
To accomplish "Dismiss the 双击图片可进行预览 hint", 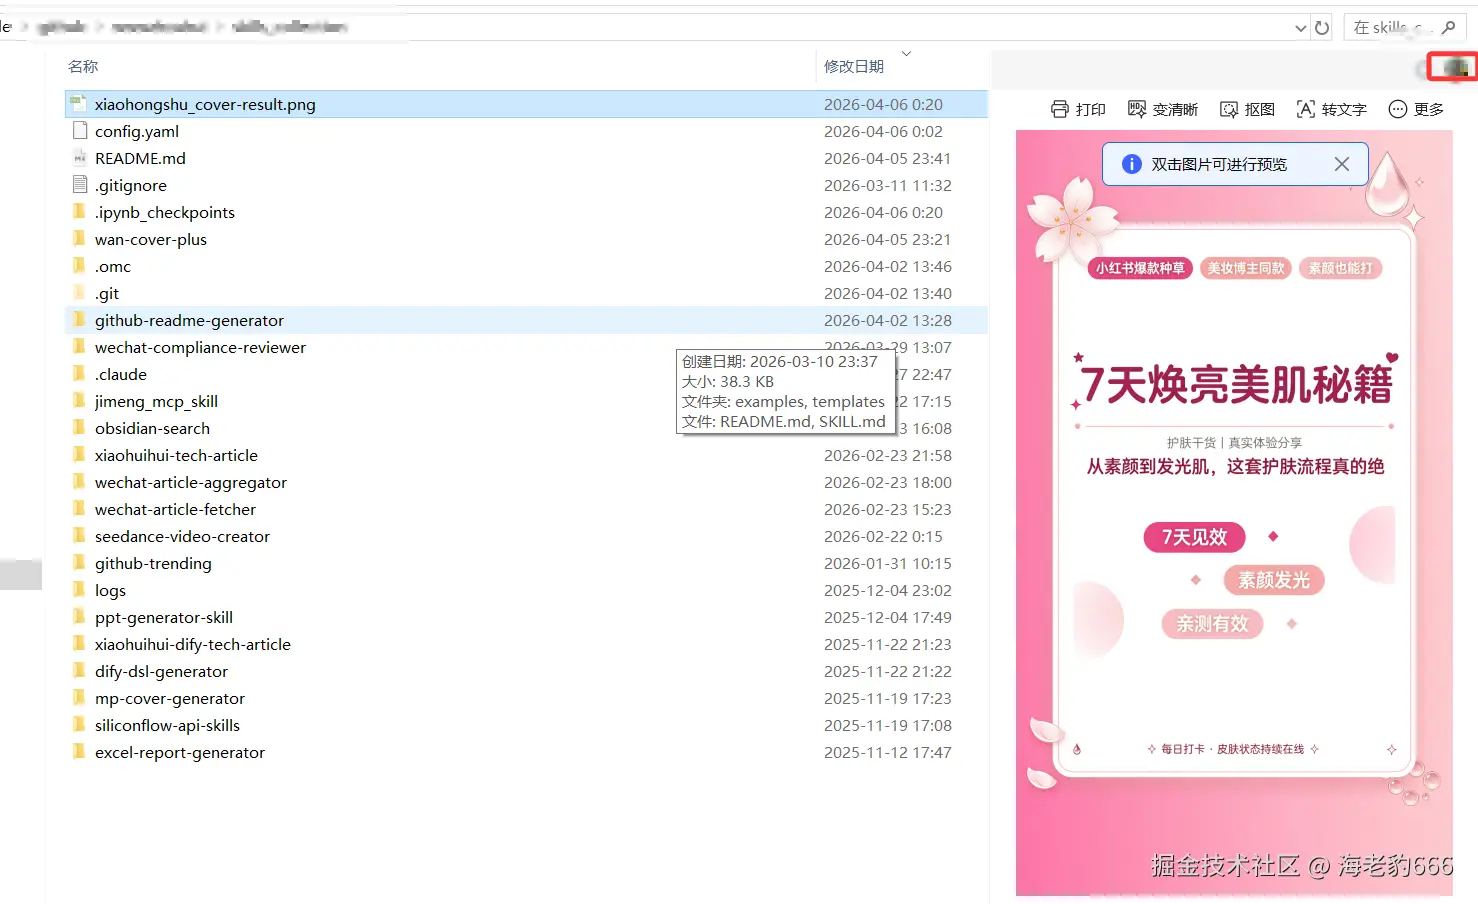I will (x=1342, y=164).
